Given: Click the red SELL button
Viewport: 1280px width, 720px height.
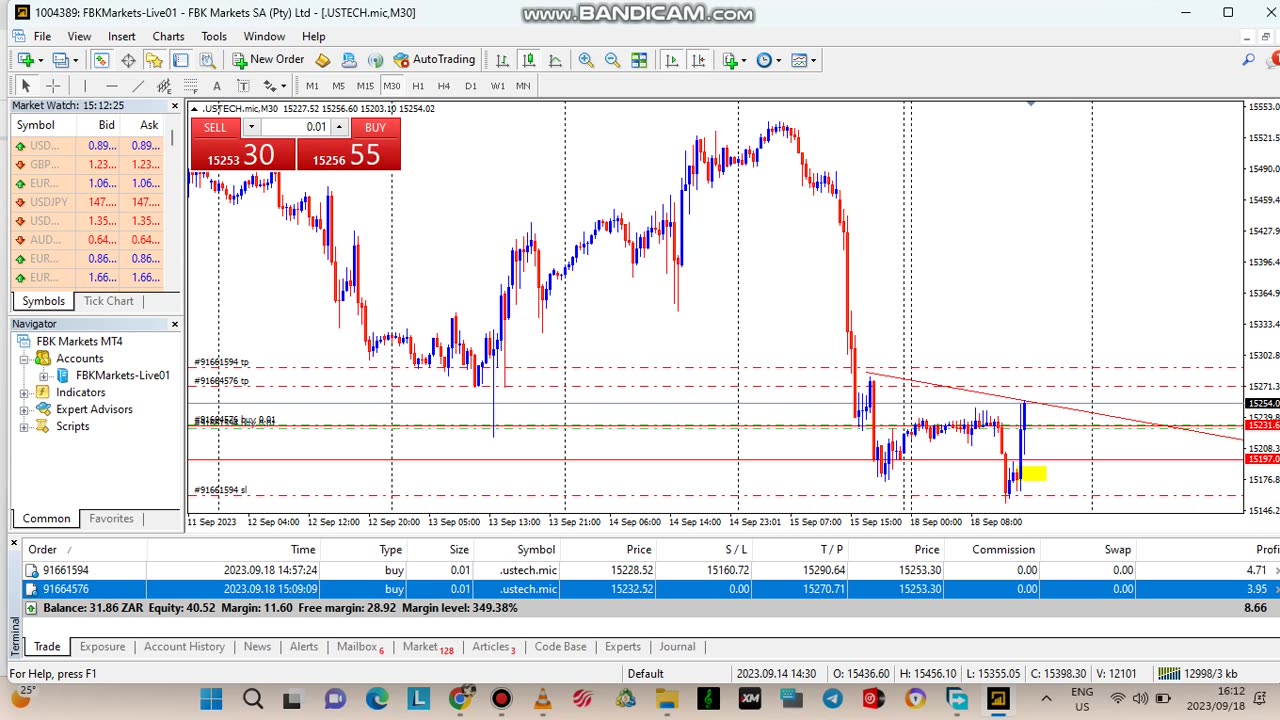Looking at the screenshot, I should click(215, 127).
